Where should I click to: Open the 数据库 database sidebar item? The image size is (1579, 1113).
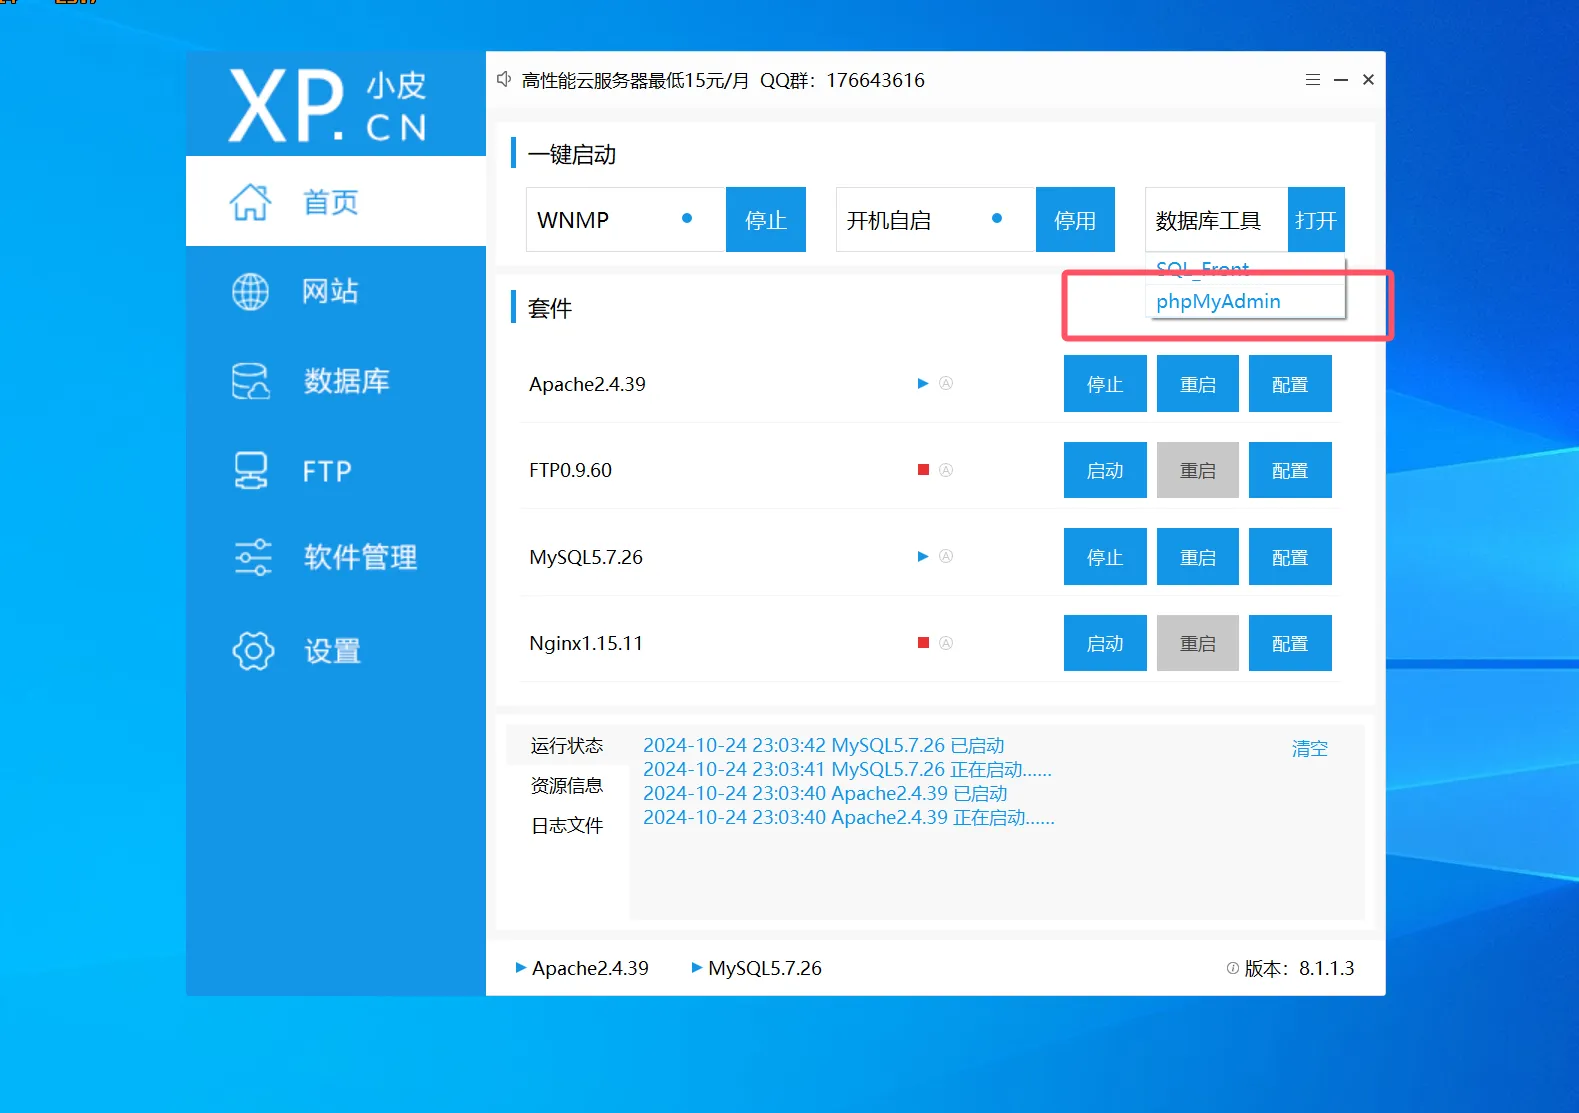(336, 381)
